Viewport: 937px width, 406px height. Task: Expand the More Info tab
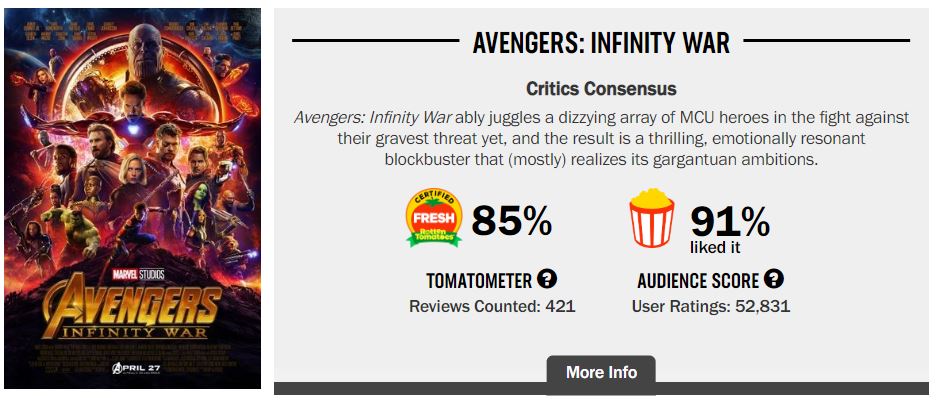(601, 372)
